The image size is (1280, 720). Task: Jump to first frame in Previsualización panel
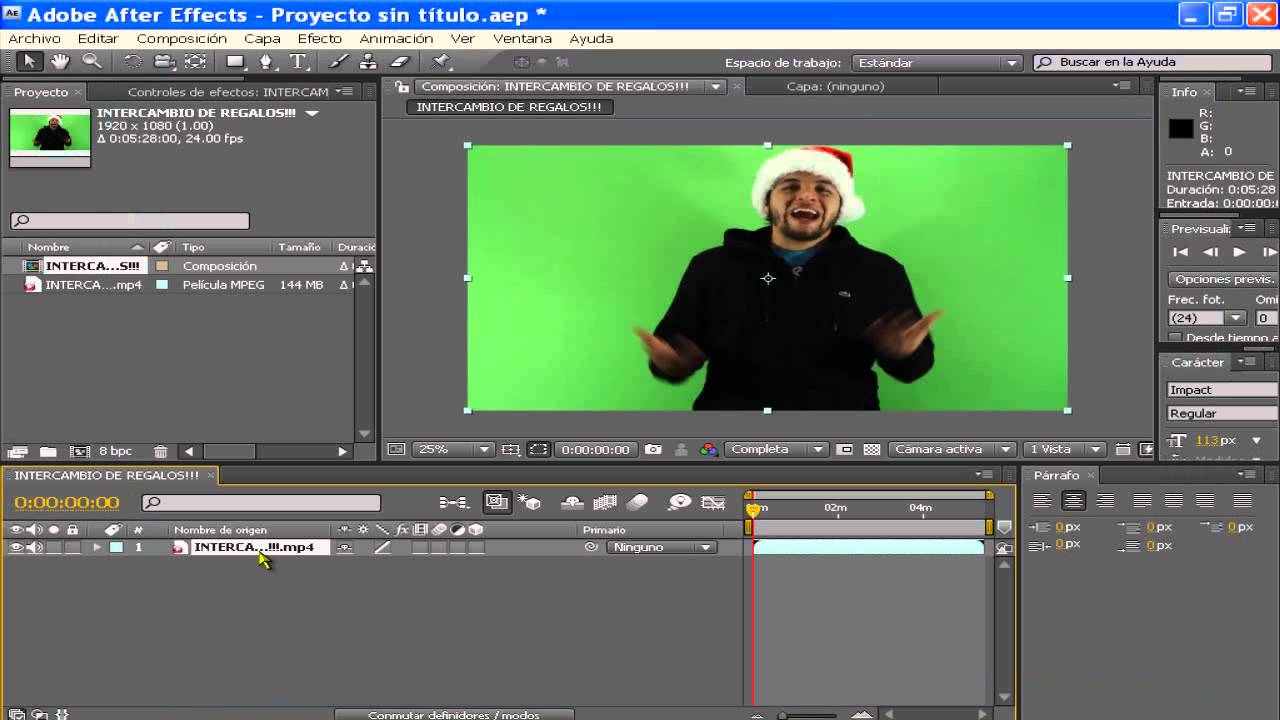[1181, 252]
